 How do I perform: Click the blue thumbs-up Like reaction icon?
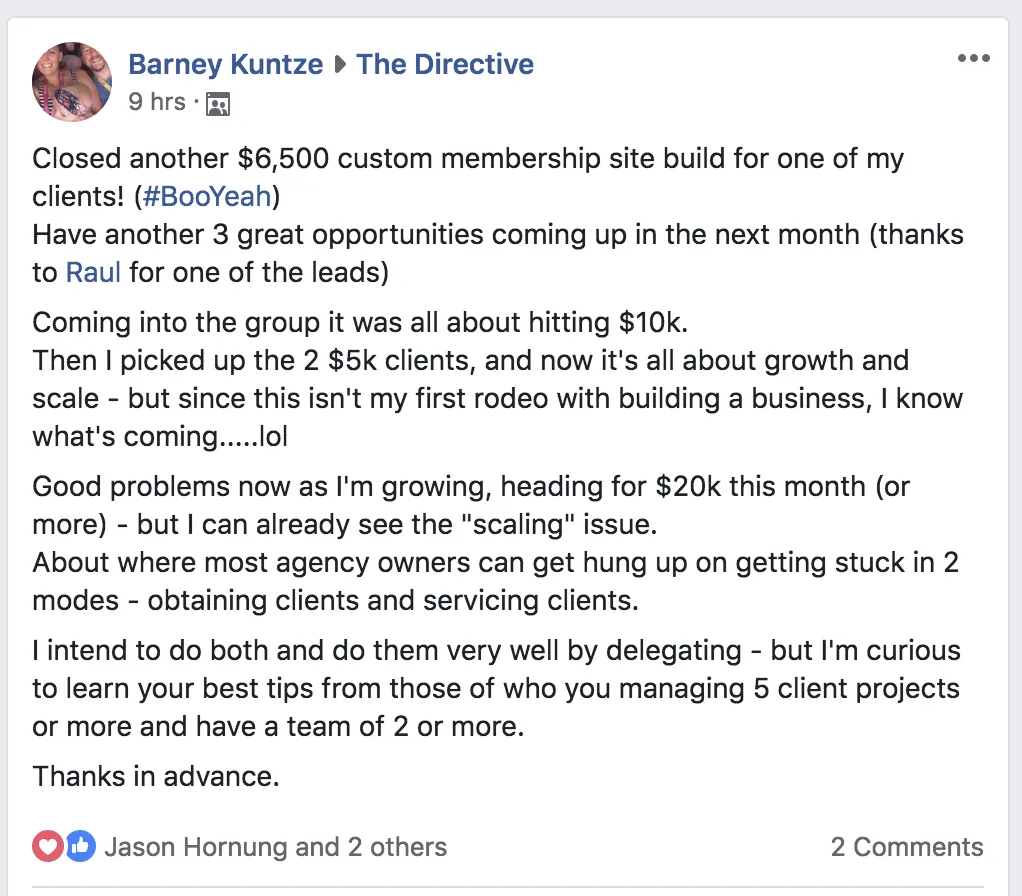(80, 847)
